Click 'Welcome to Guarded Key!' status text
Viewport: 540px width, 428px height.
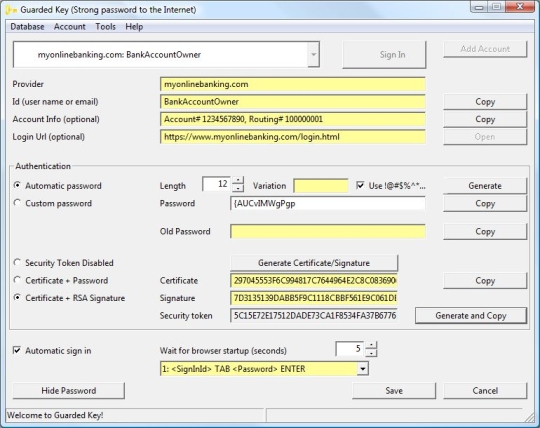point(55,415)
